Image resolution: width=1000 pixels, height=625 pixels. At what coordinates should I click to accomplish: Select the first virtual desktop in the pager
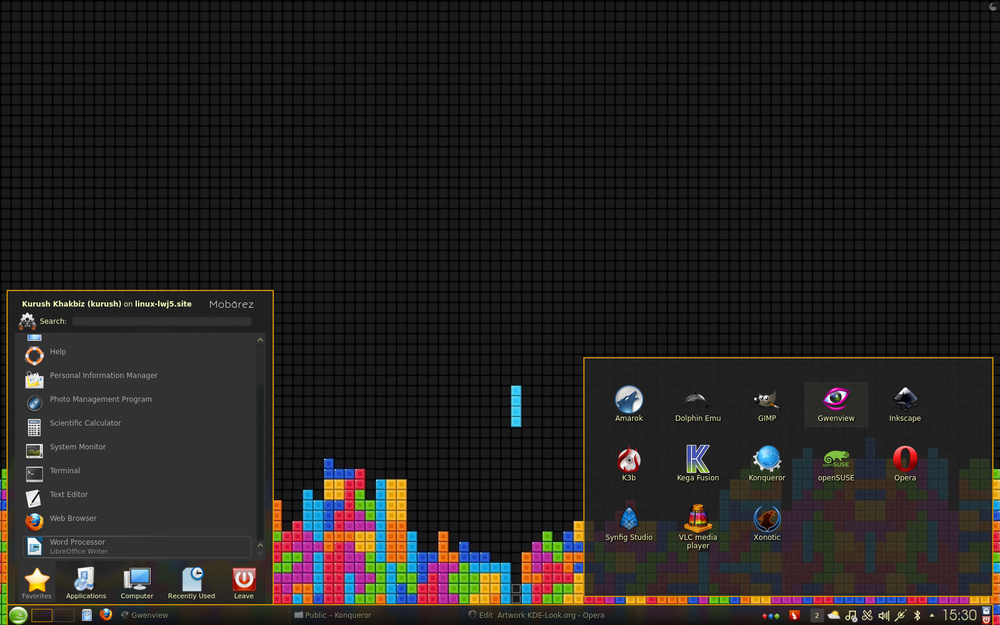42,615
